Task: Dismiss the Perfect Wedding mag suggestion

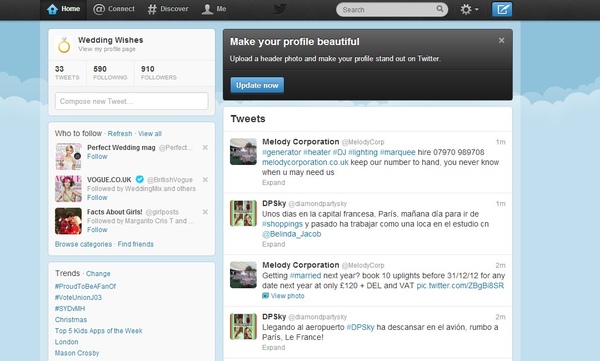Action: tap(205, 147)
